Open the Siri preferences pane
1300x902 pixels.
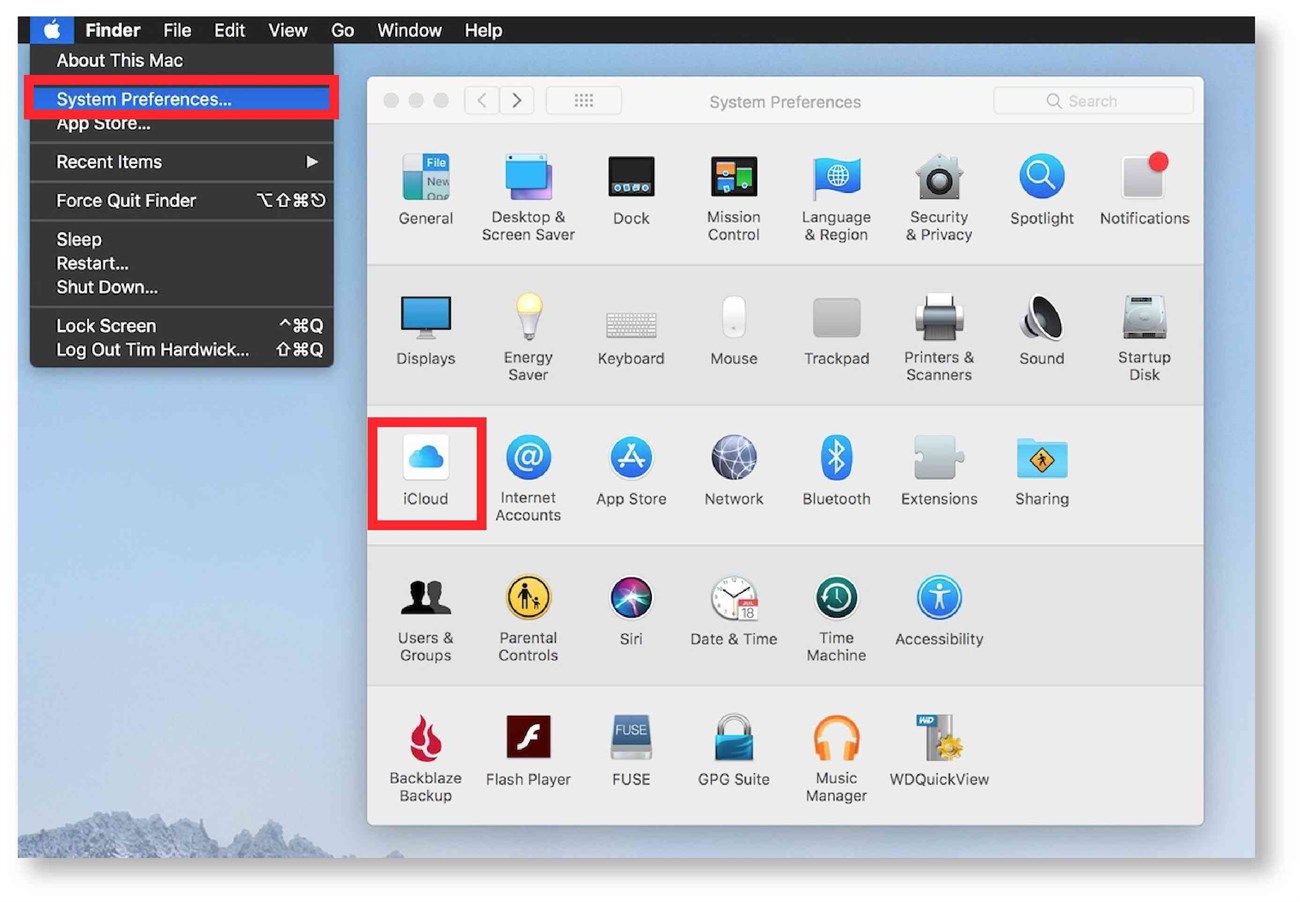631,611
